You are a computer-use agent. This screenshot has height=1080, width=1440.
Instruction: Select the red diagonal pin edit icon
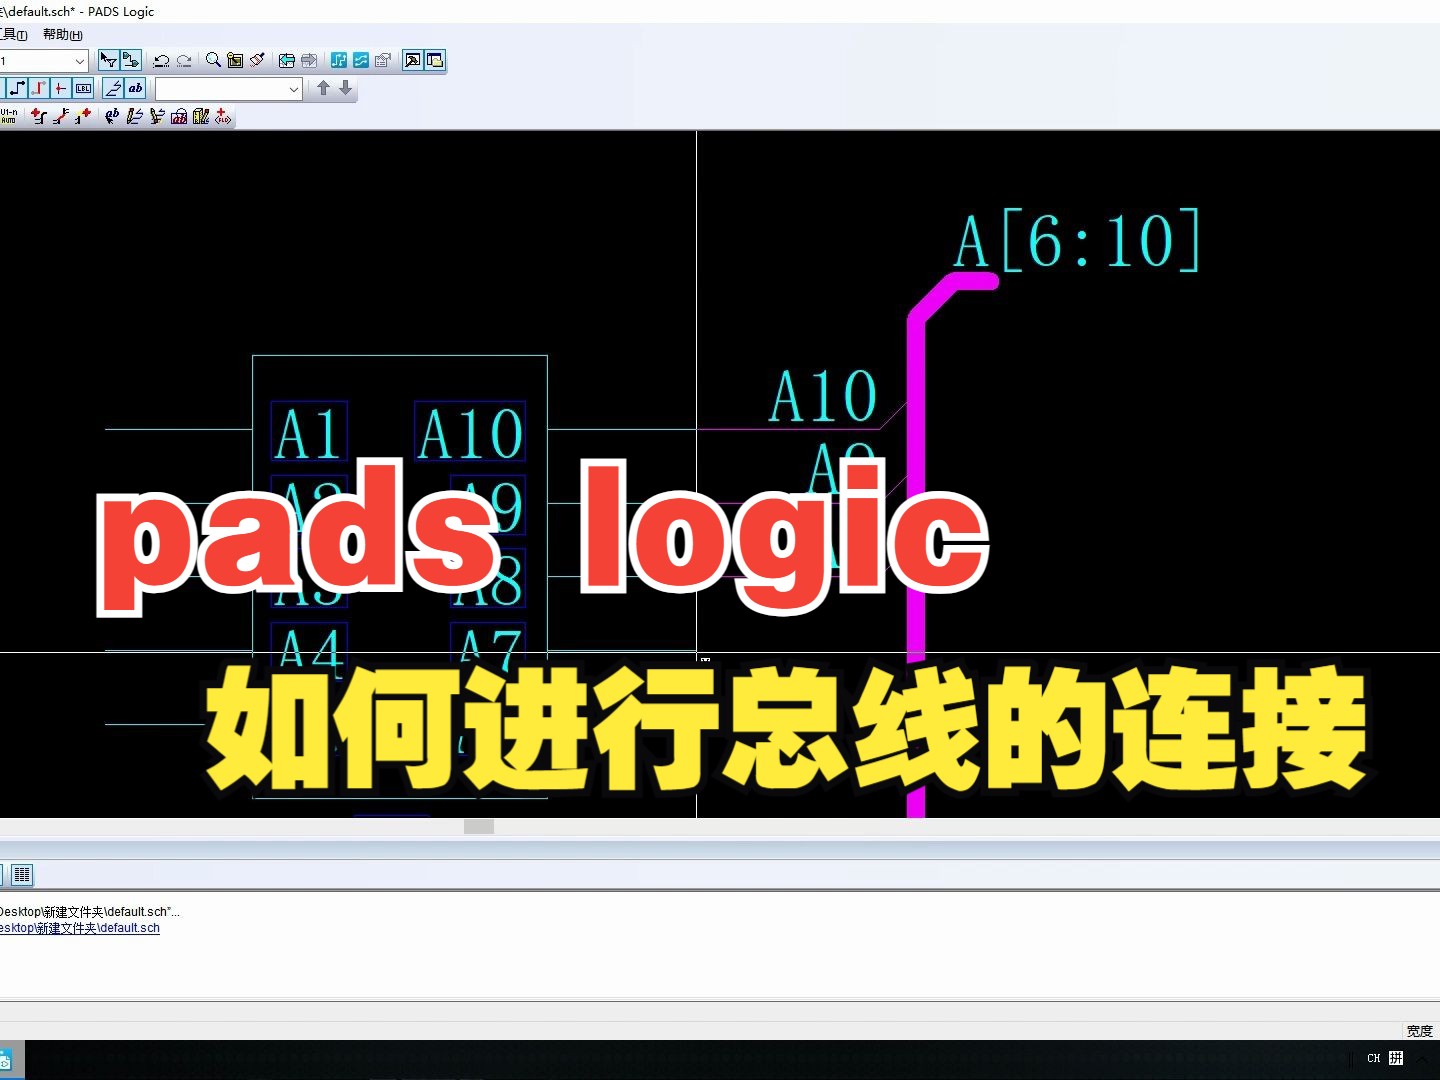click(x=61, y=117)
